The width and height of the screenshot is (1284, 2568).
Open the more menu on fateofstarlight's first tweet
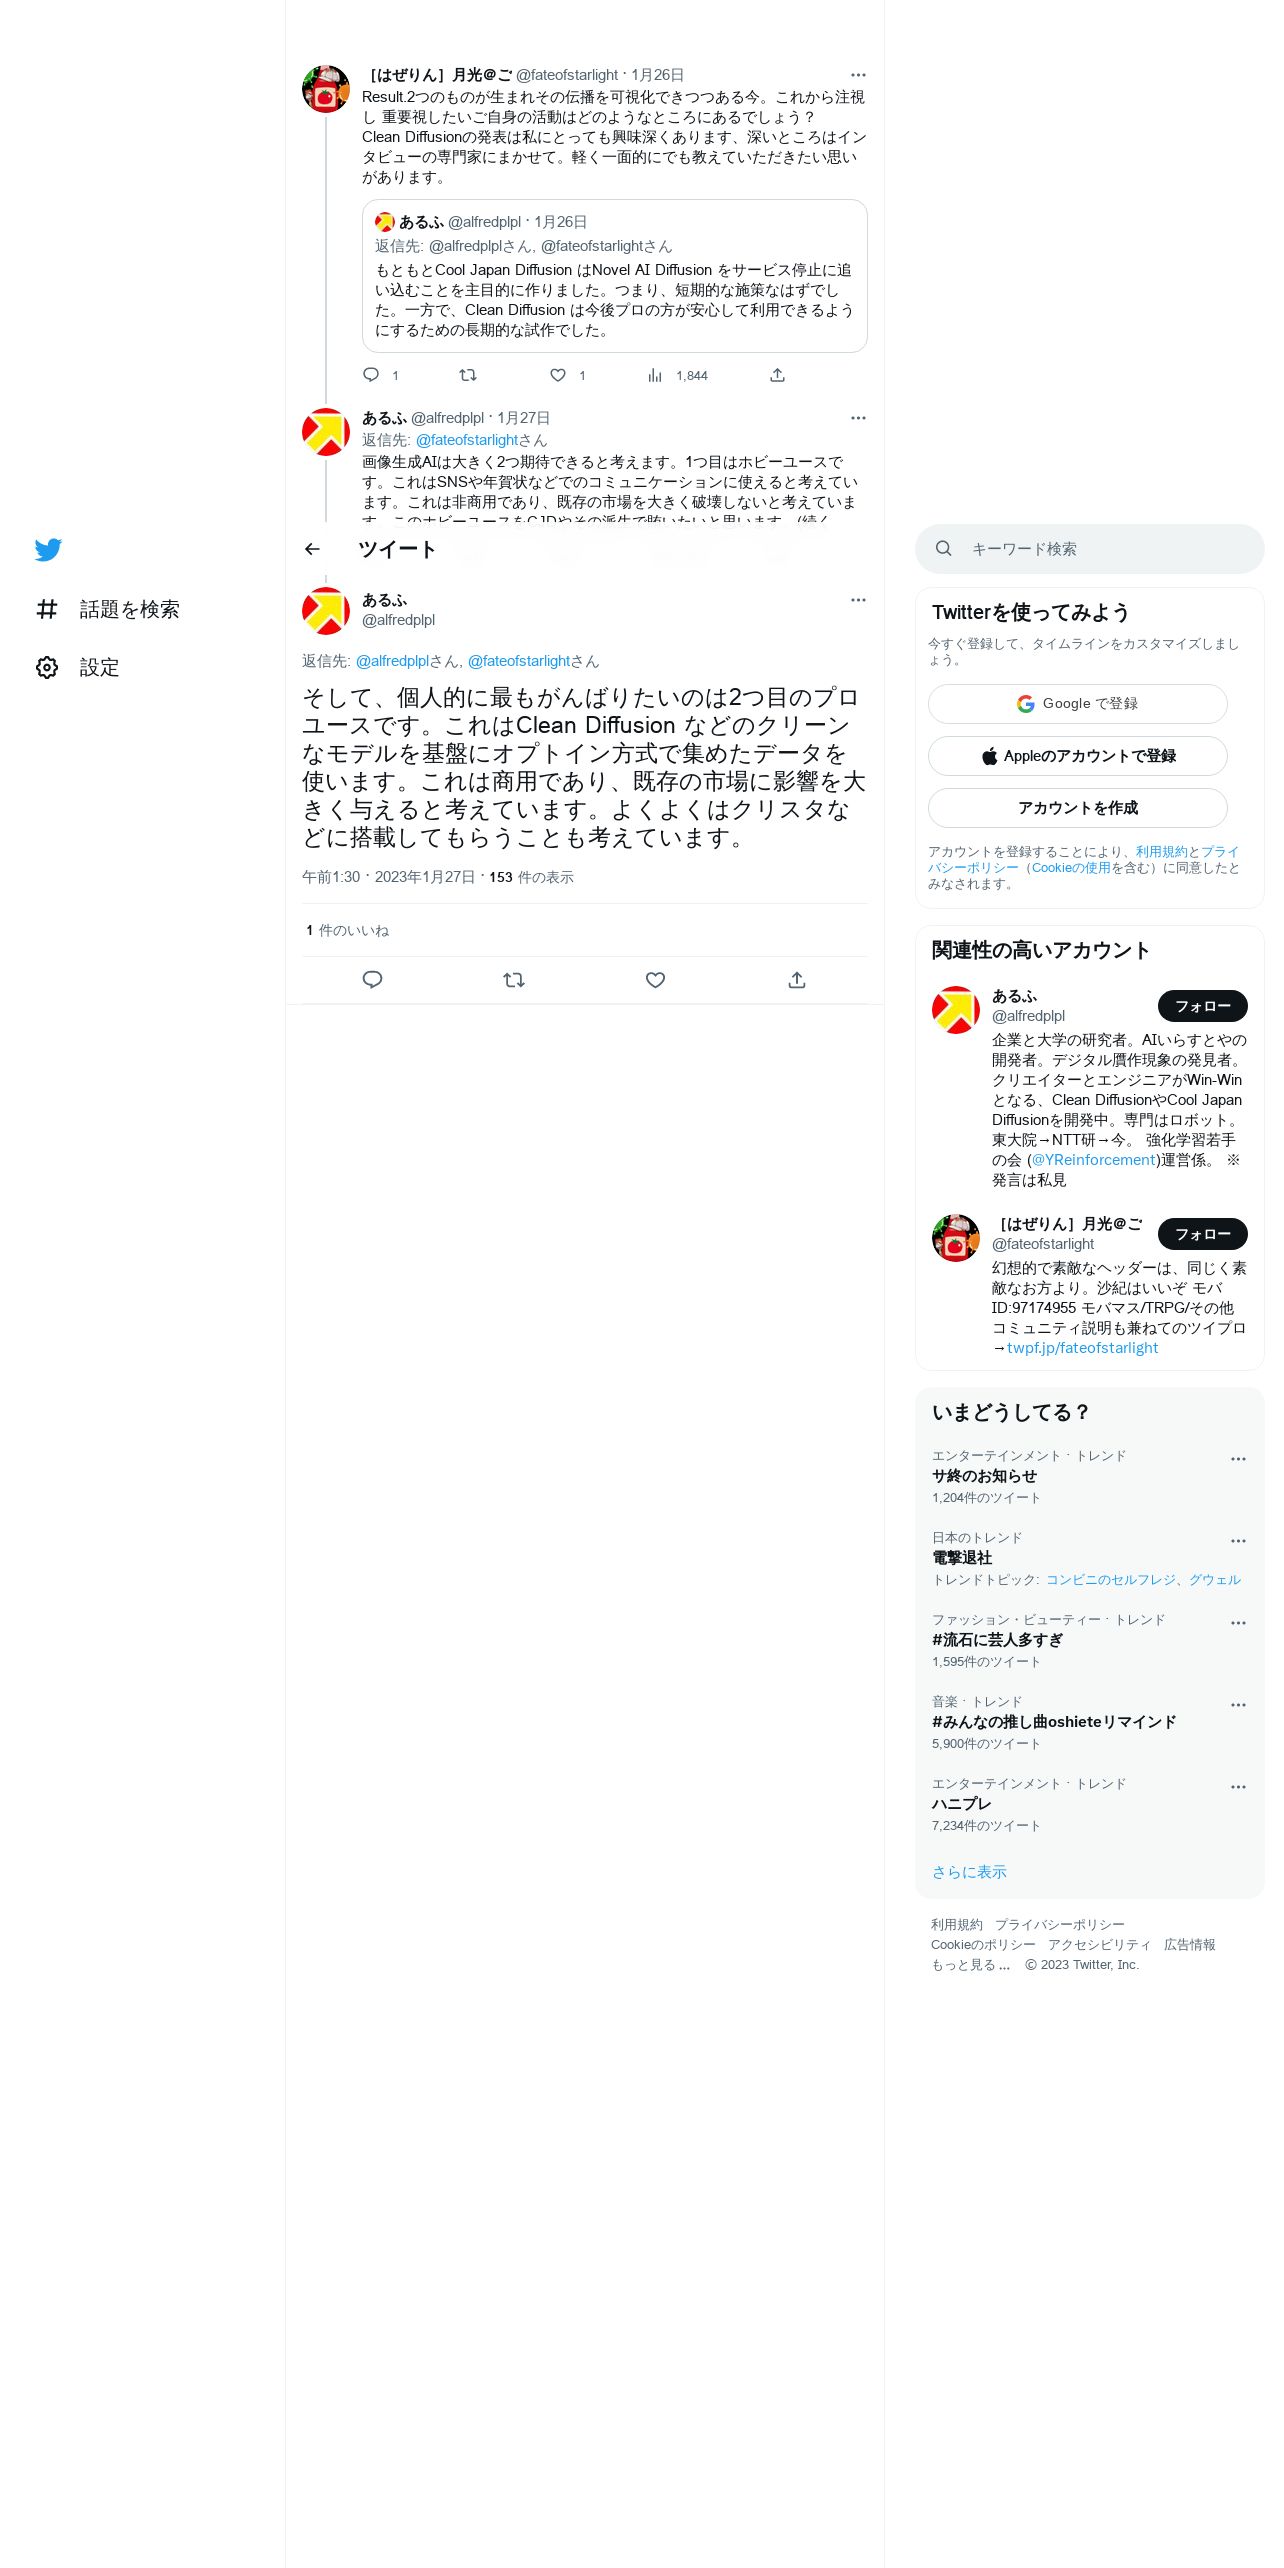858,75
